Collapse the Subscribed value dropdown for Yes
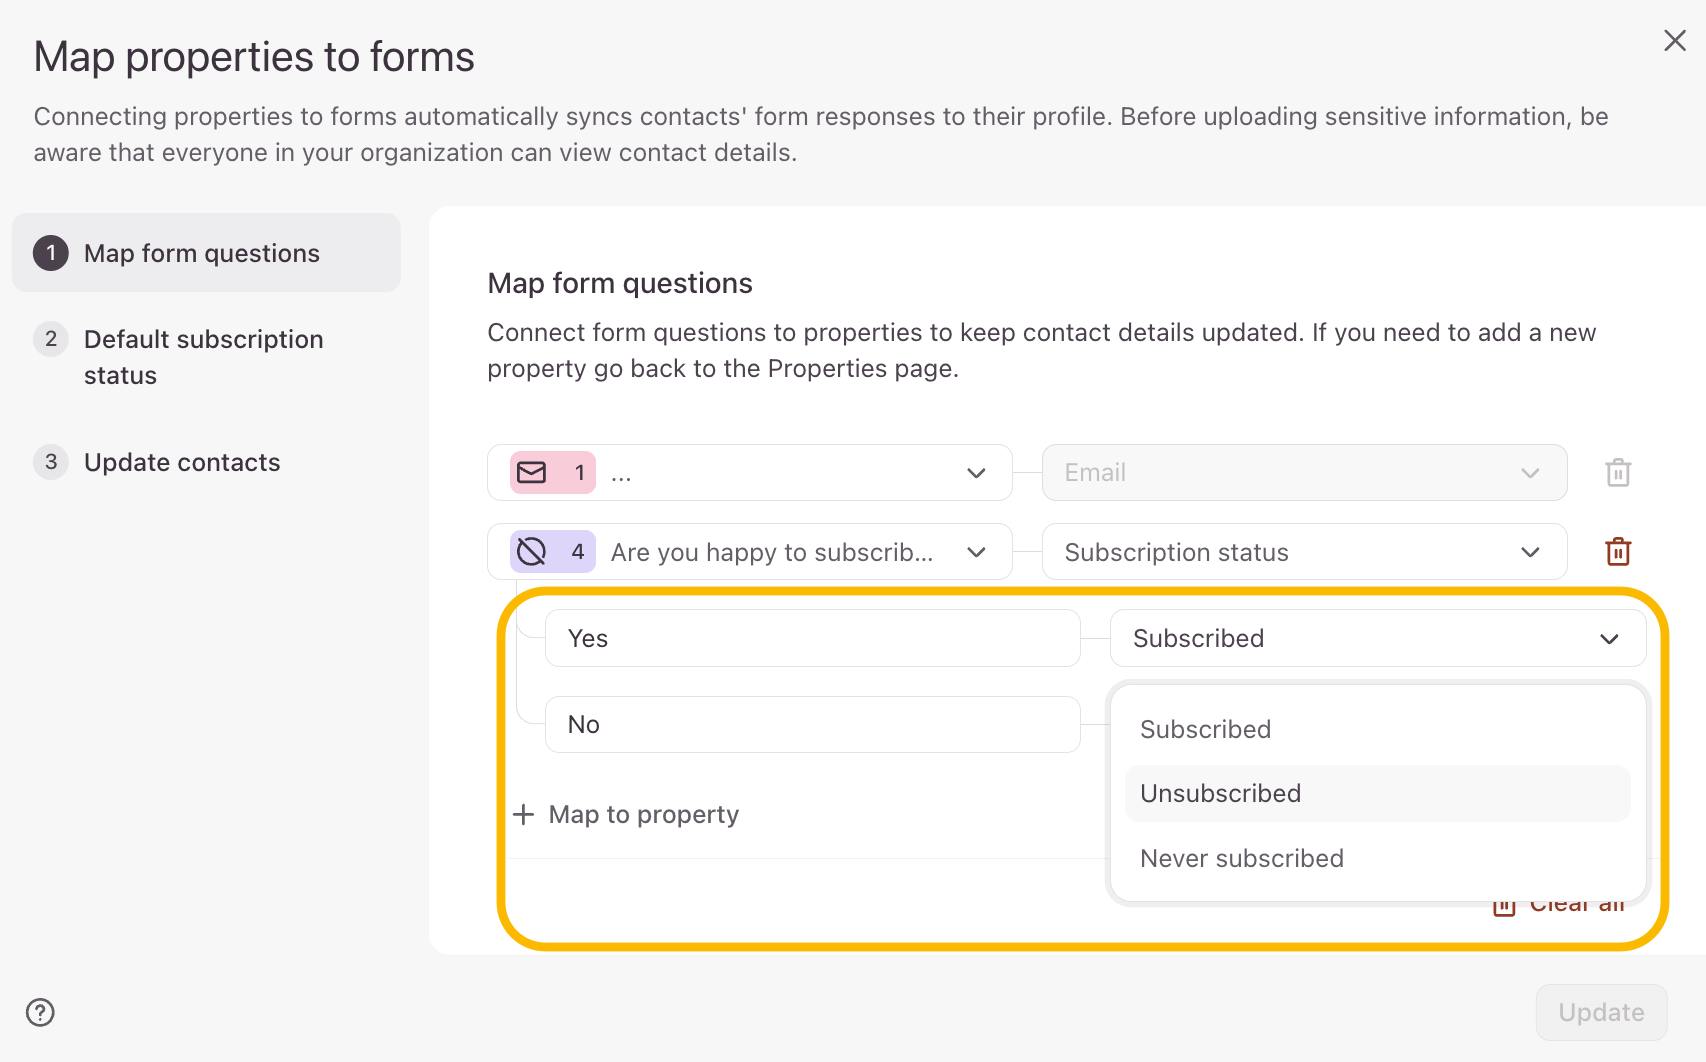This screenshot has width=1706, height=1062. 1608,639
